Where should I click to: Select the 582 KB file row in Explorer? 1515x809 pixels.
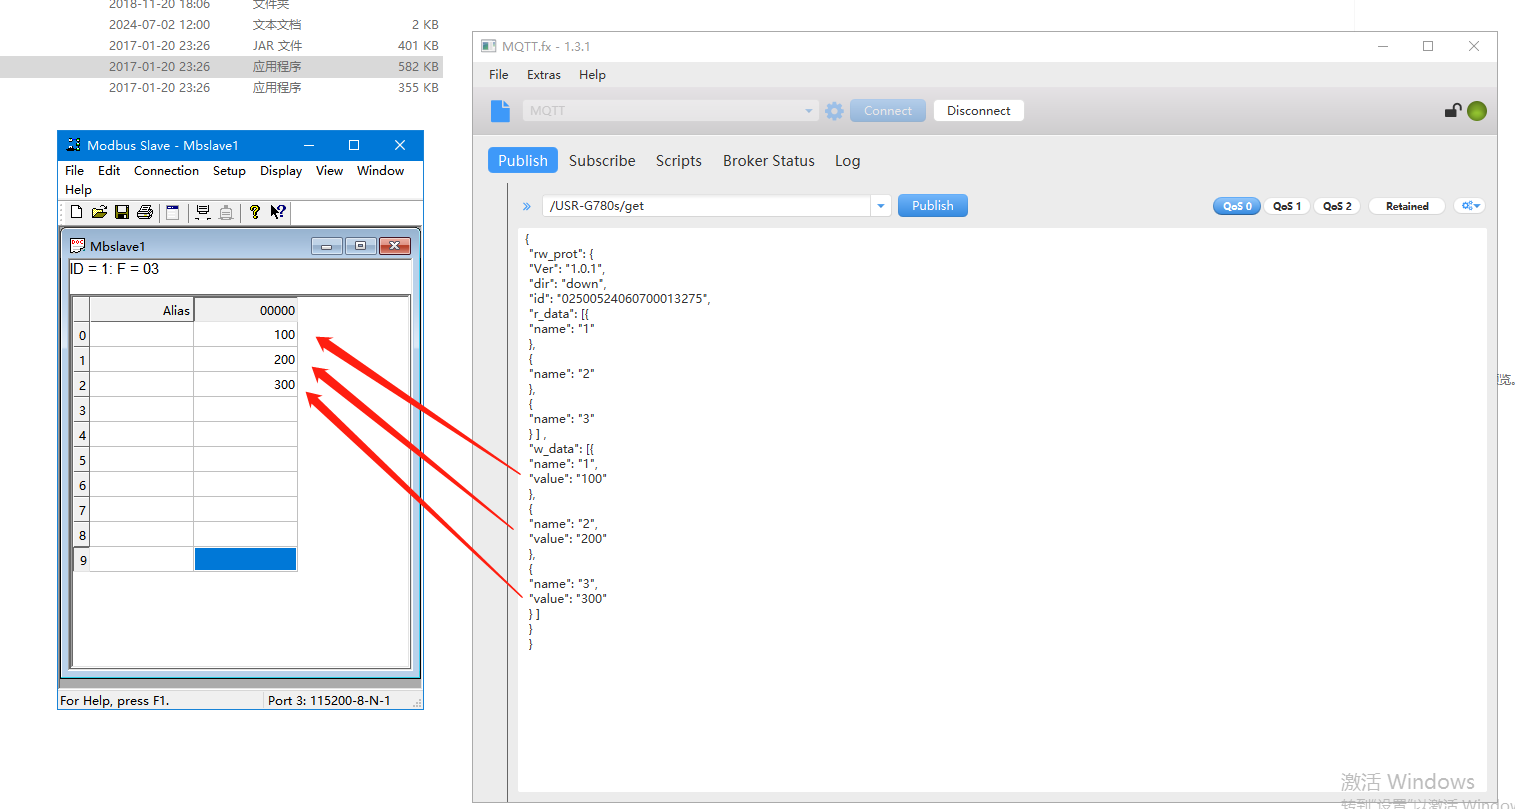[221, 67]
